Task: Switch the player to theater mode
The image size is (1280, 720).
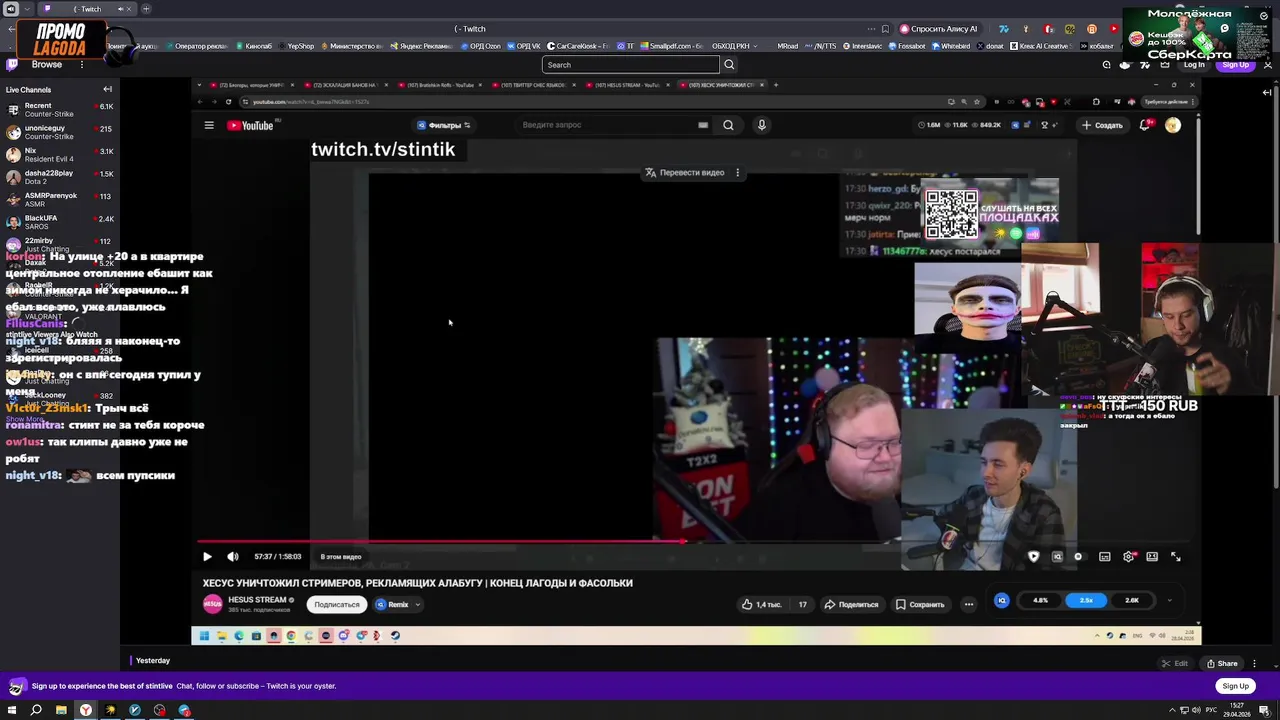Action: (x=1152, y=557)
